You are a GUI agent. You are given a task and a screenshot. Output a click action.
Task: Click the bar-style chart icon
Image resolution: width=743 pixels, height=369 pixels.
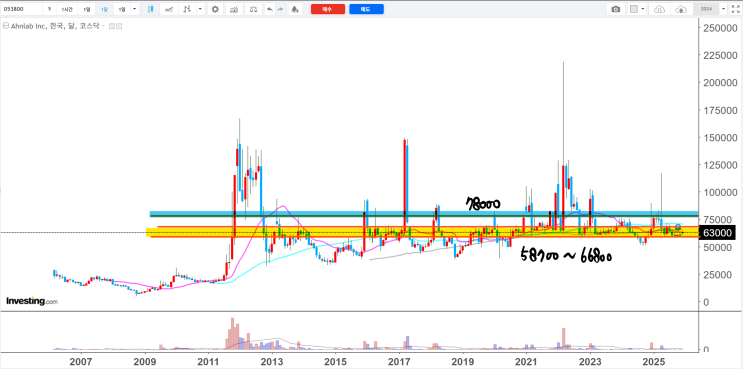[x=188, y=9]
